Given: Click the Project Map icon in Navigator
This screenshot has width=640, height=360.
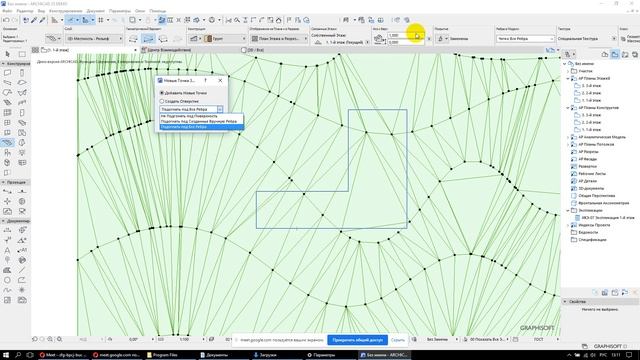Looking at the screenshot, I should tap(604, 54).
